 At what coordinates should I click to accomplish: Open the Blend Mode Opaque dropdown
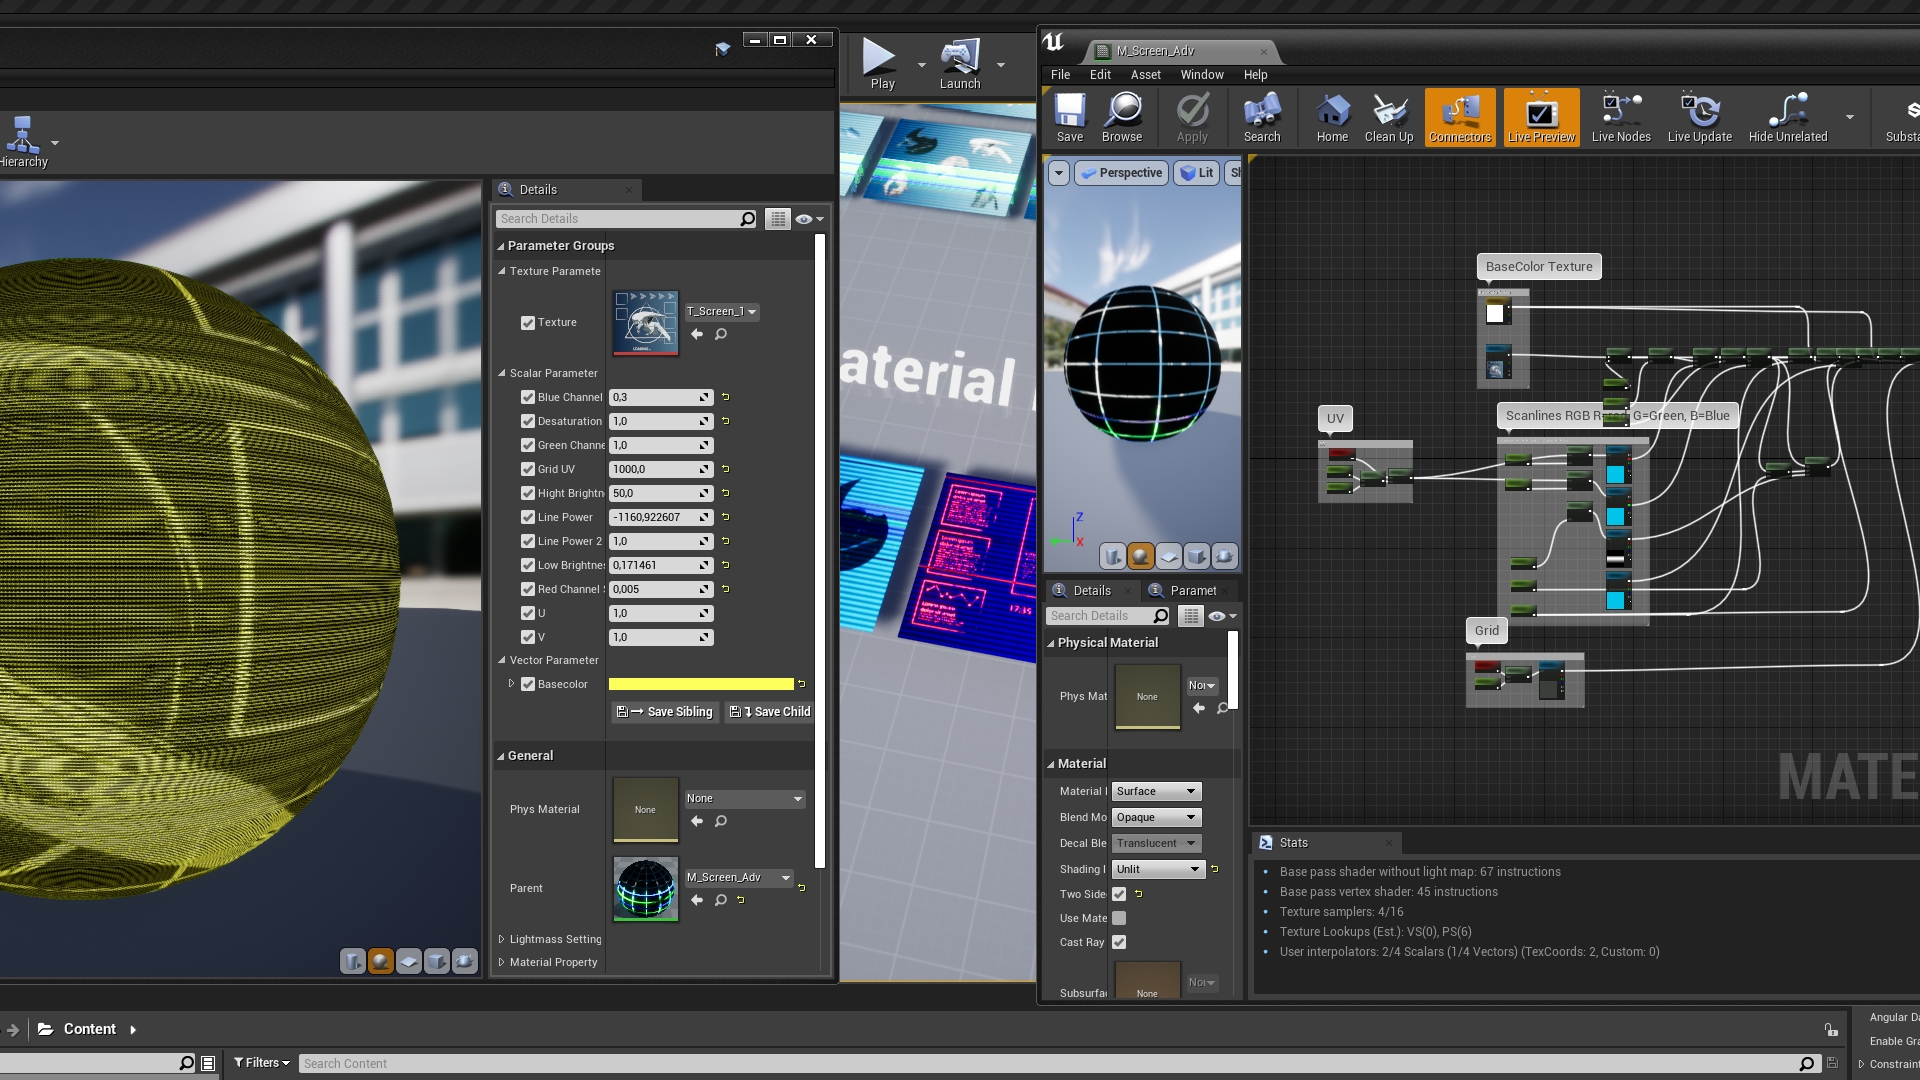click(1156, 817)
